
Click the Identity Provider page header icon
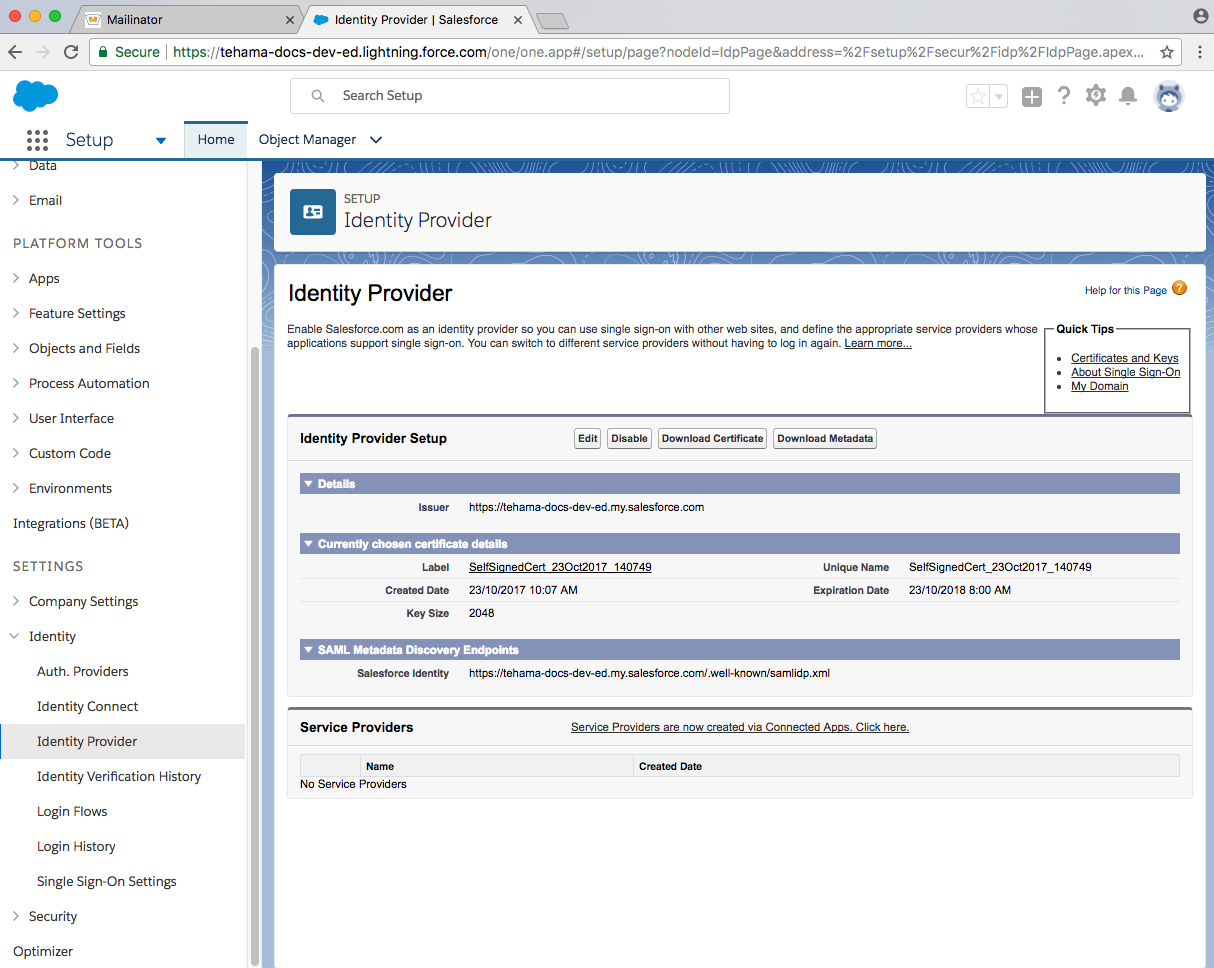coord(313,212)
